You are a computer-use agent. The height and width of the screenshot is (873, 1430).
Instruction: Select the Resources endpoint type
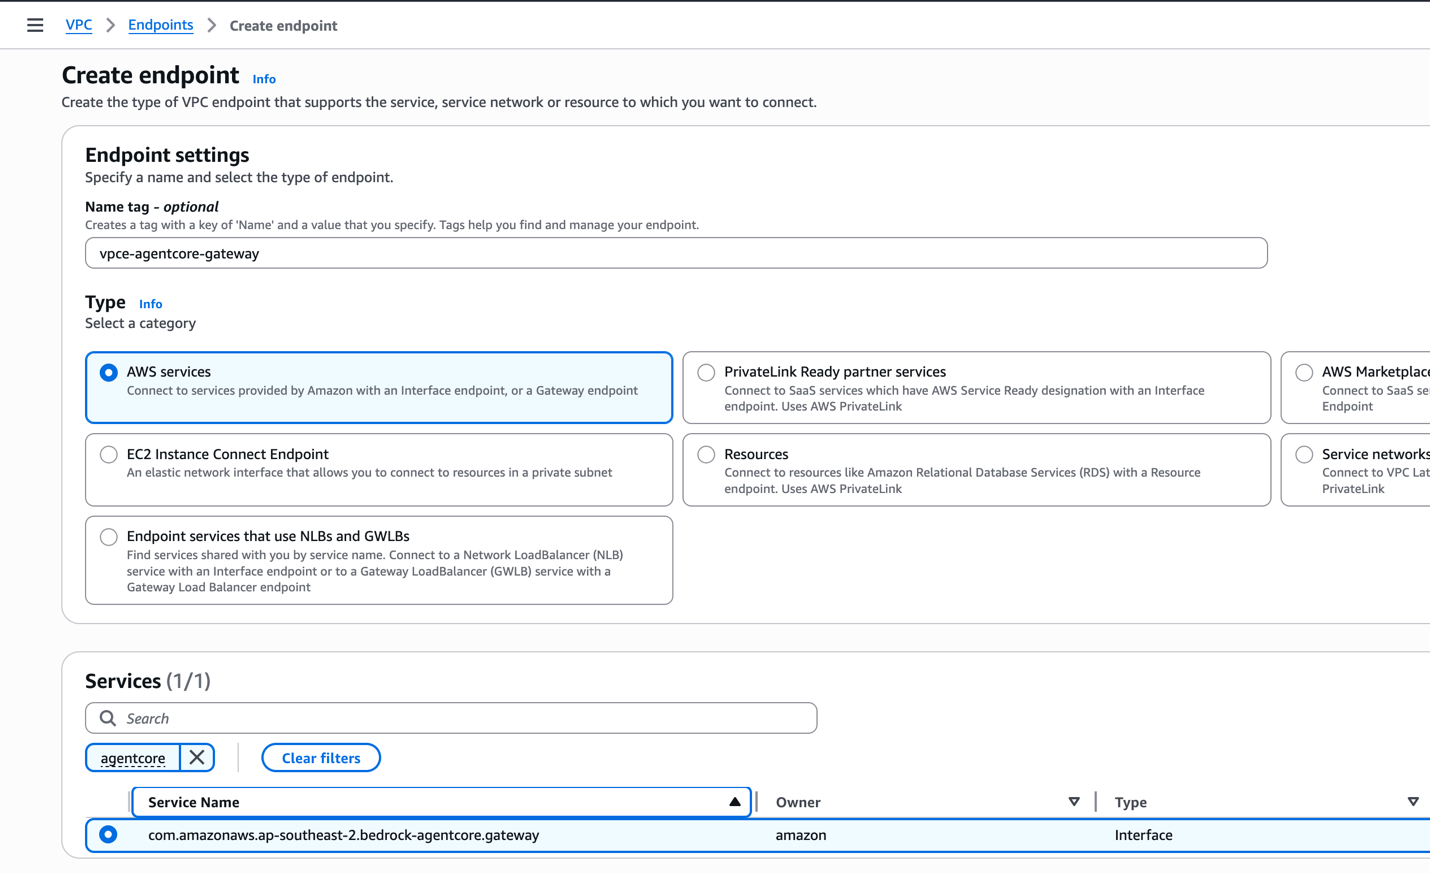click(x=706, y=455)
